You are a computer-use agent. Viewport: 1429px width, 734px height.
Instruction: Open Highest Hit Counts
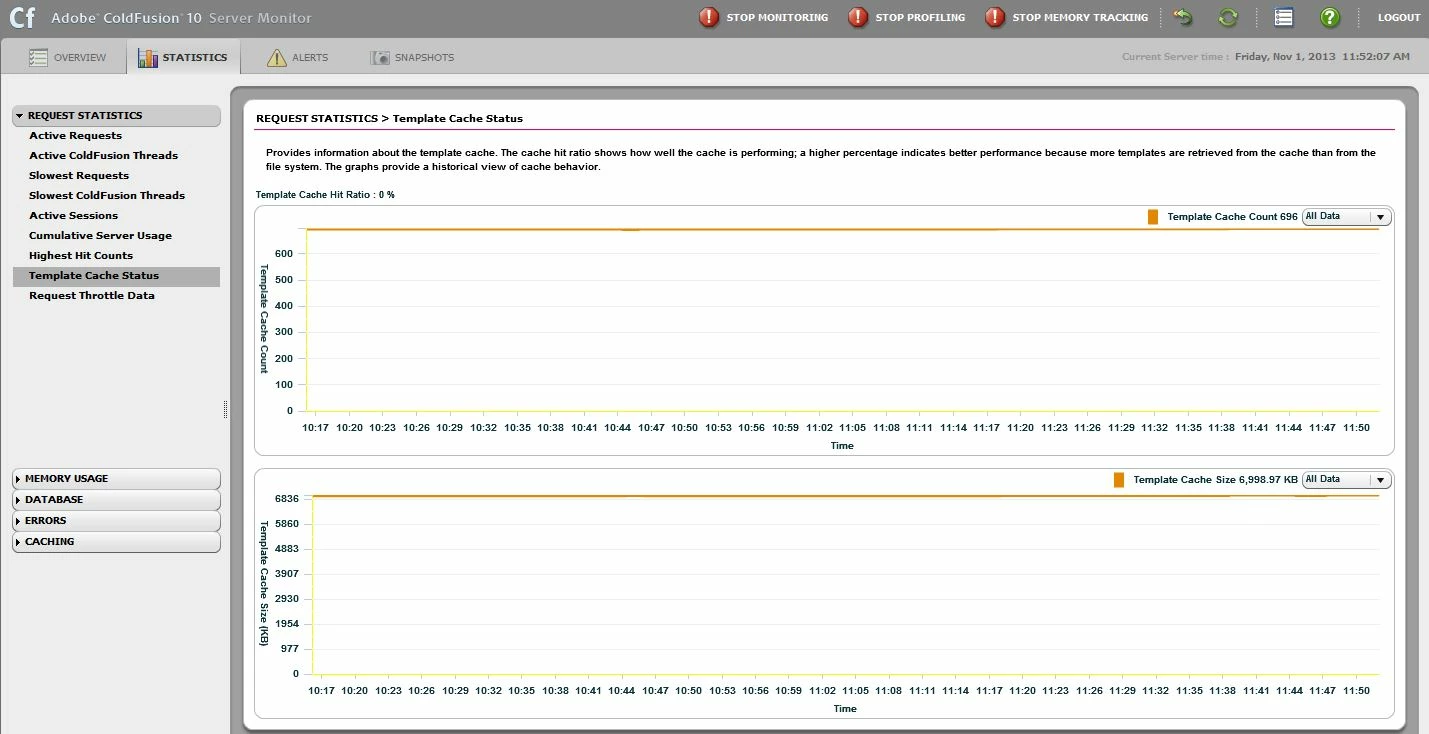point(116,256)
